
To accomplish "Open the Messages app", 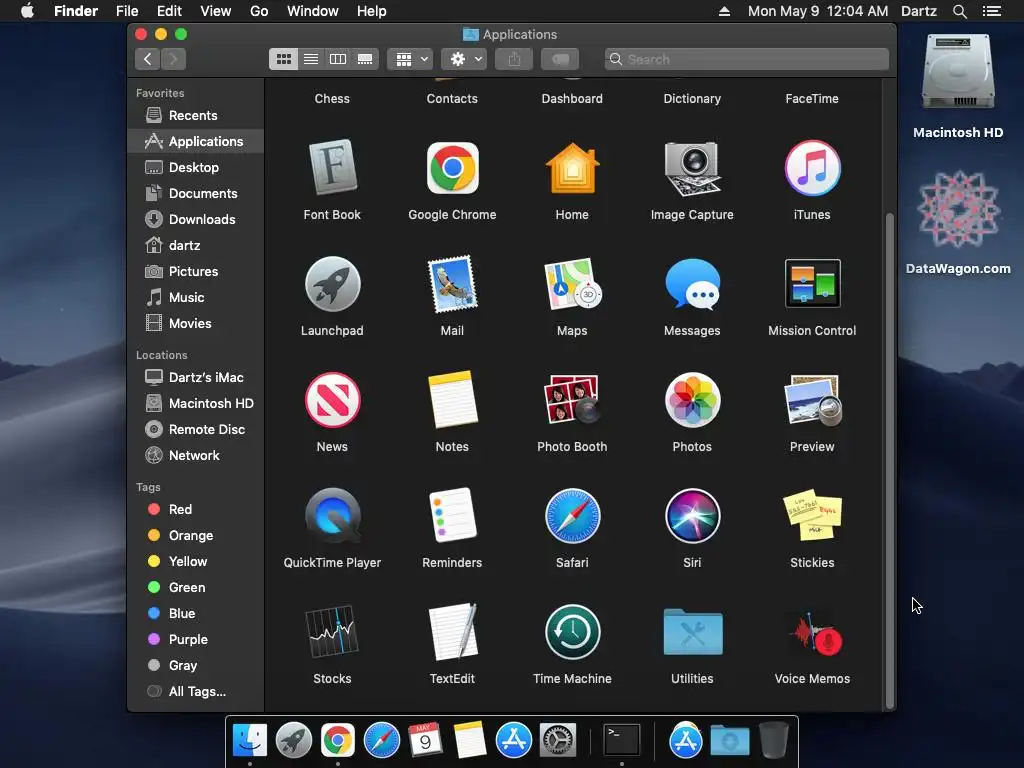I will point(692,284).
